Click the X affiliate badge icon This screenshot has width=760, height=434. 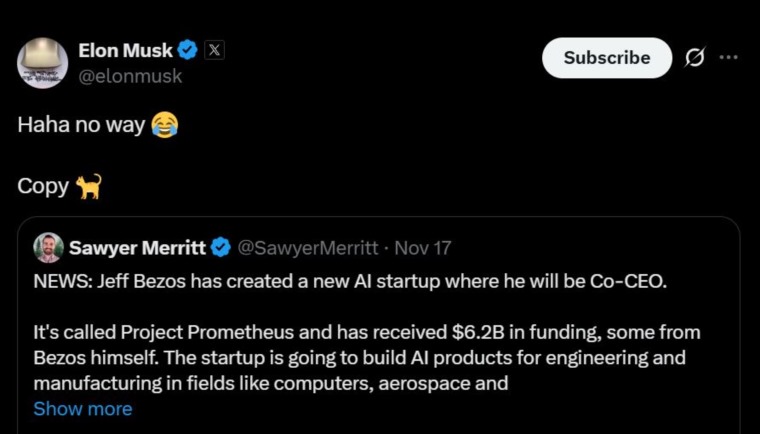click(x=214, y=50)
